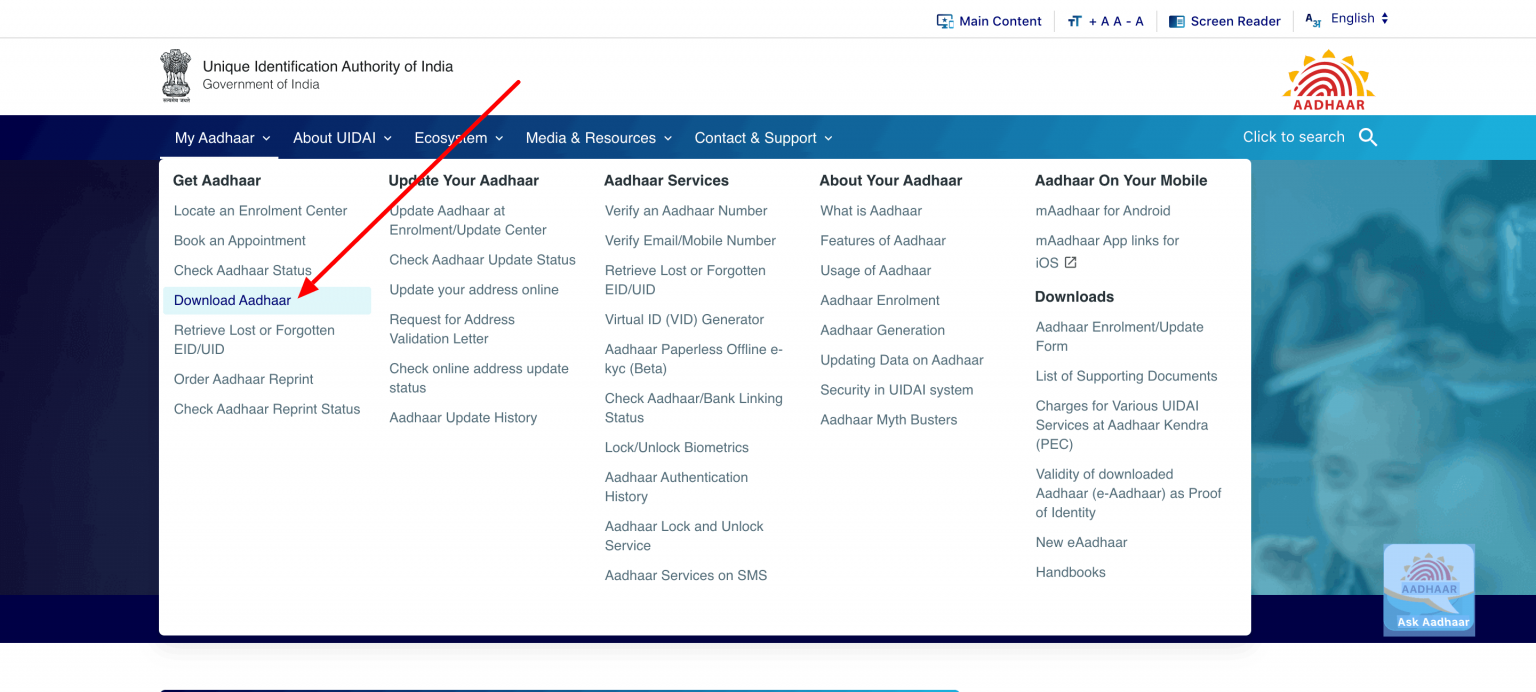Click the text size adjustment icon
The height and width of the screenshot is (692, 1536).
[1075, 21]
